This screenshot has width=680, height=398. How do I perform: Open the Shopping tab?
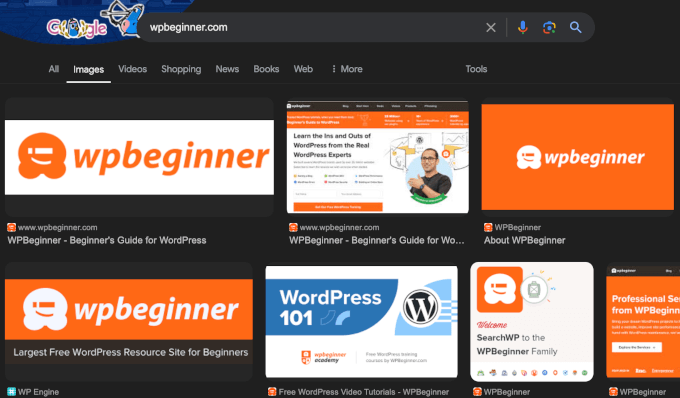(181, 69)
